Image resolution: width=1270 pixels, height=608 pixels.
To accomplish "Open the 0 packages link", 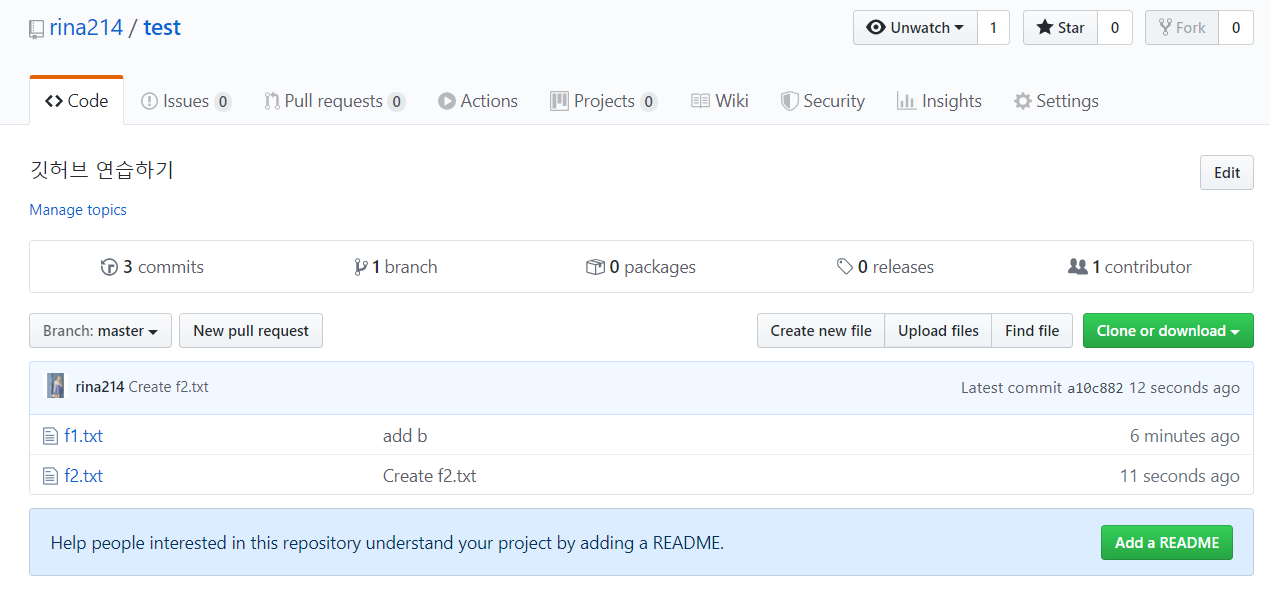I will pyautogui.click(x=641, y=267).
